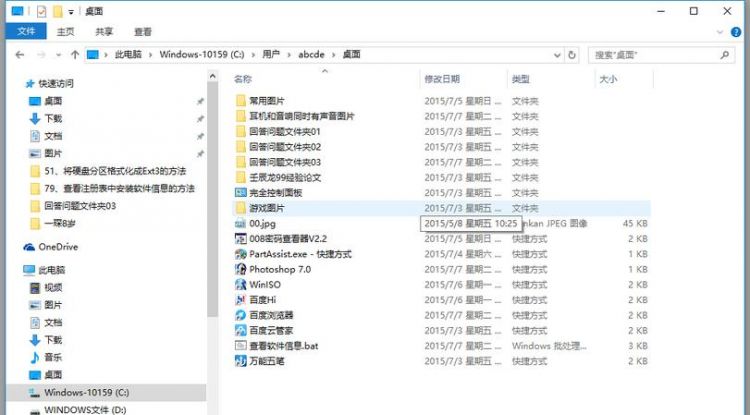Click the 百度Hi shortcut icon
750x415 pixels.
[x=240, y=300]
